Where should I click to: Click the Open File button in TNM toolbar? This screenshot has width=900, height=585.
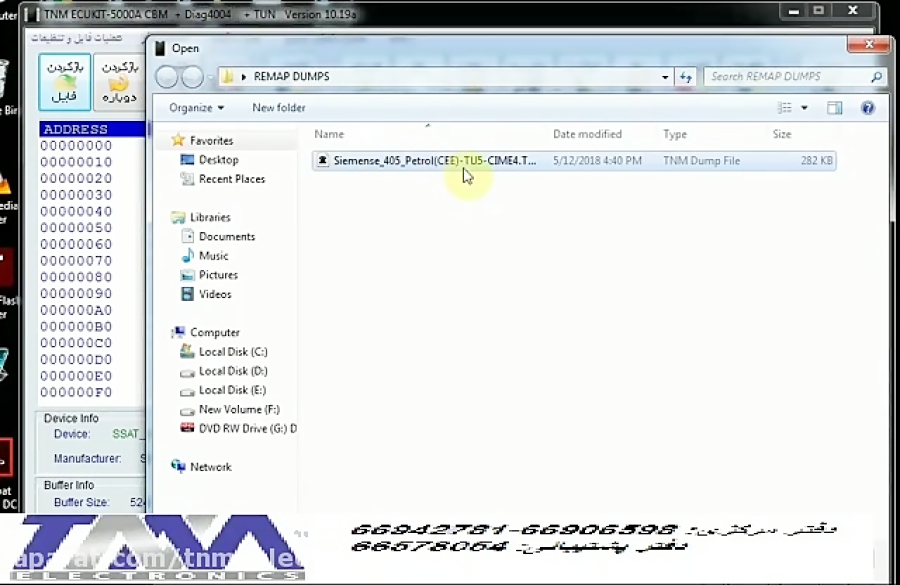point(65,83)
